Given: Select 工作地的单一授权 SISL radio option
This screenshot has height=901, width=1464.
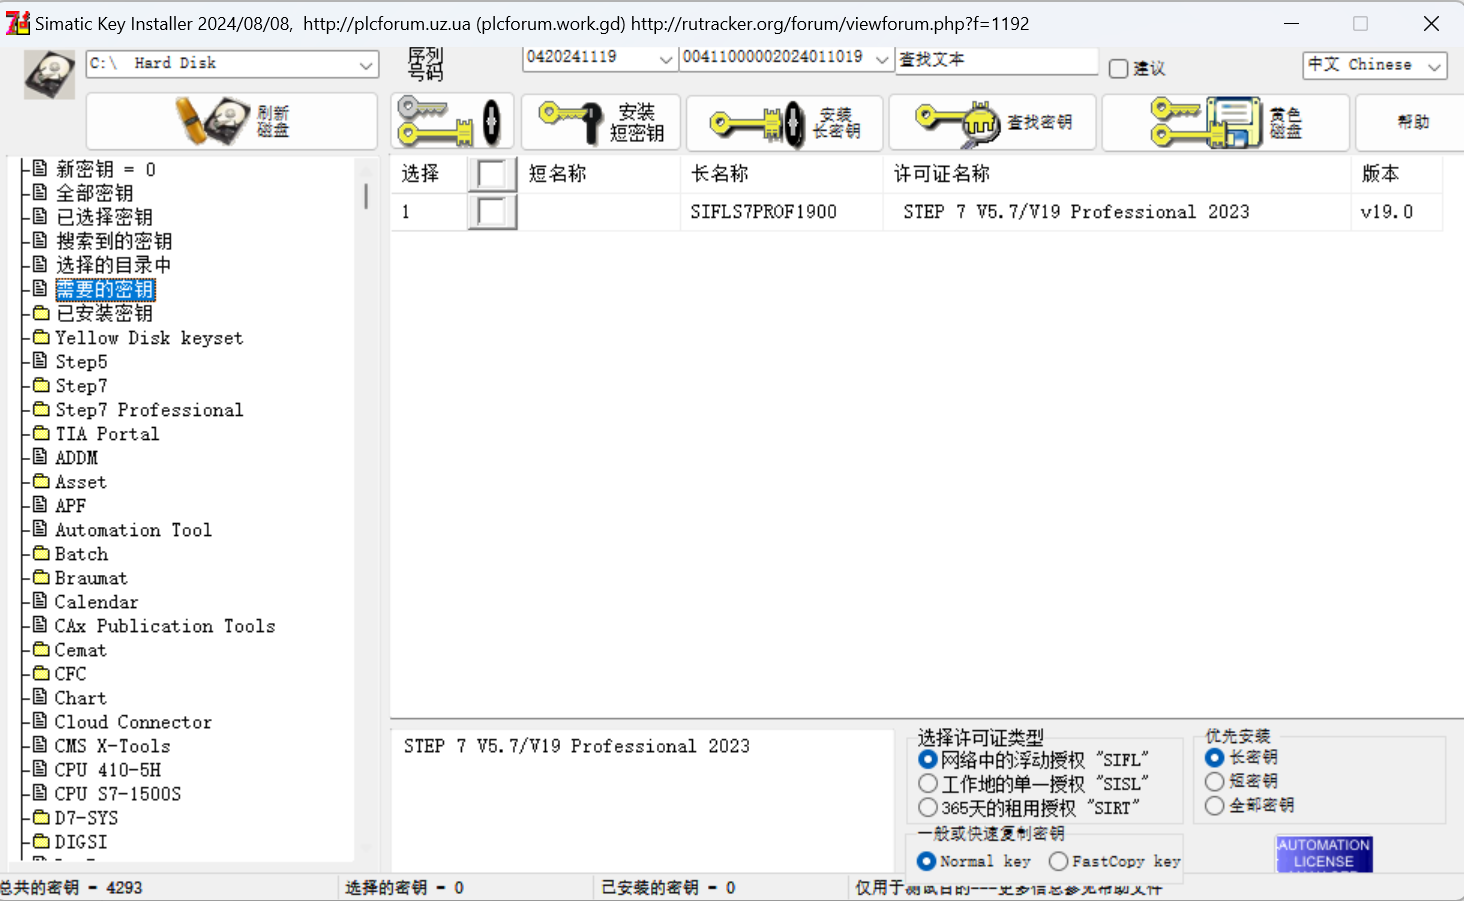Looking at the screenshot, I should pyautogui.click(x=928, y=784).
